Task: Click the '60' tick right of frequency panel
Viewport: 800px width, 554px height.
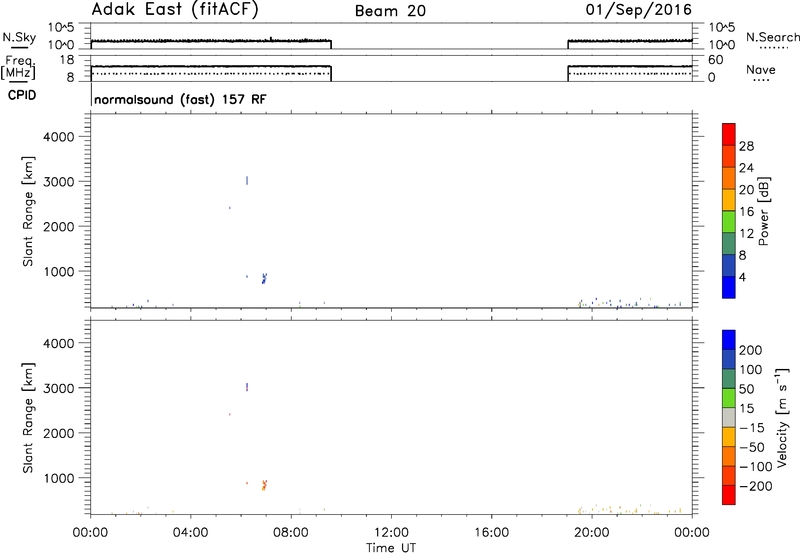Action: pyautogui.click(x=715, y=60)
